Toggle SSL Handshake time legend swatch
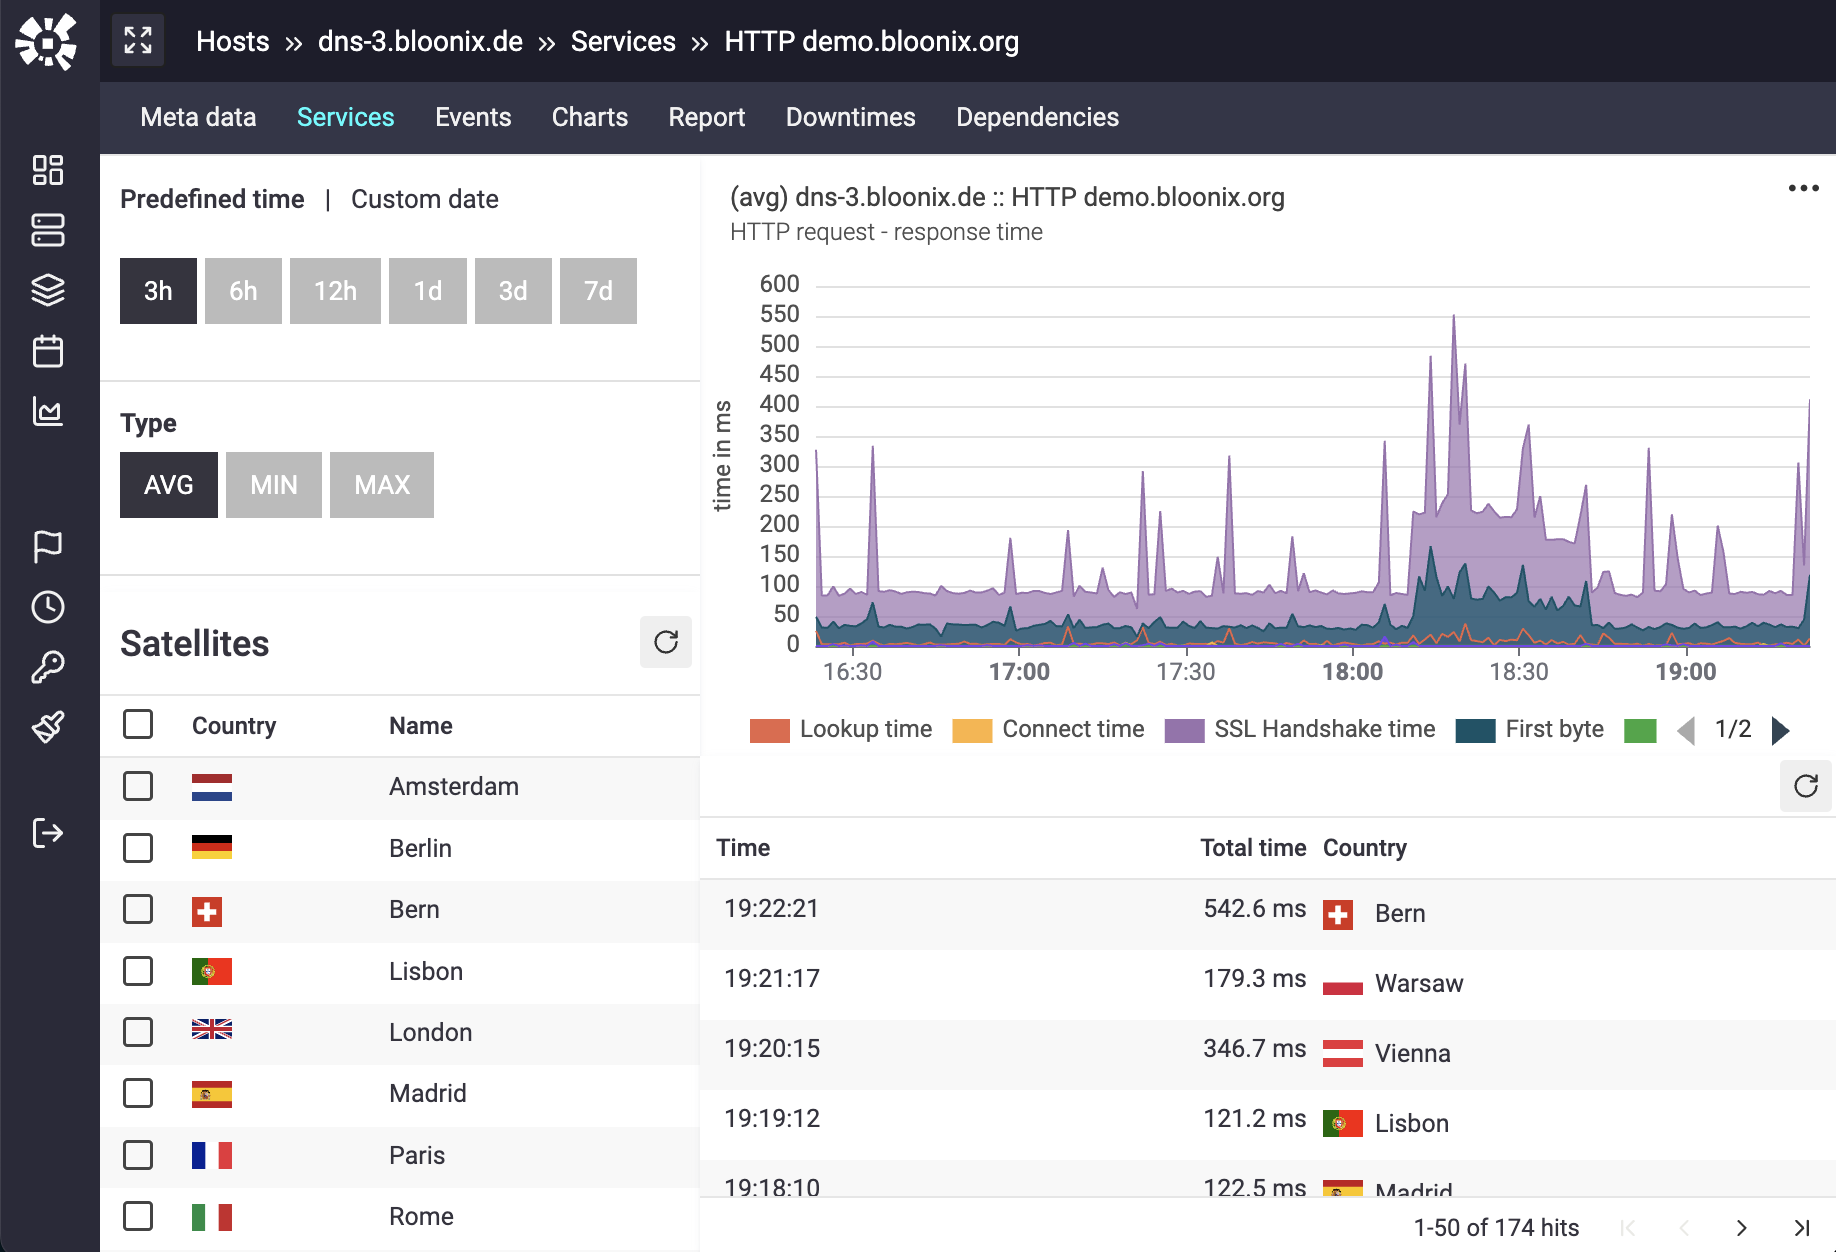 coord(1185,731)
